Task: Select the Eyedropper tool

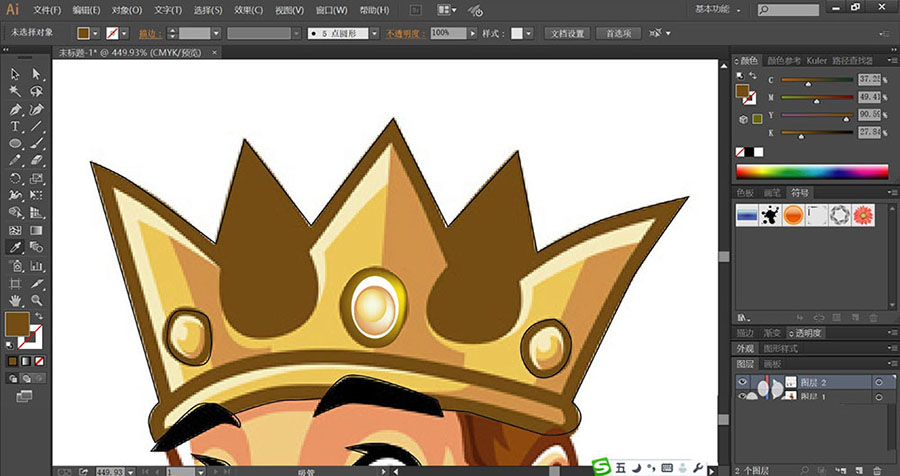Action: pos(15,247)
